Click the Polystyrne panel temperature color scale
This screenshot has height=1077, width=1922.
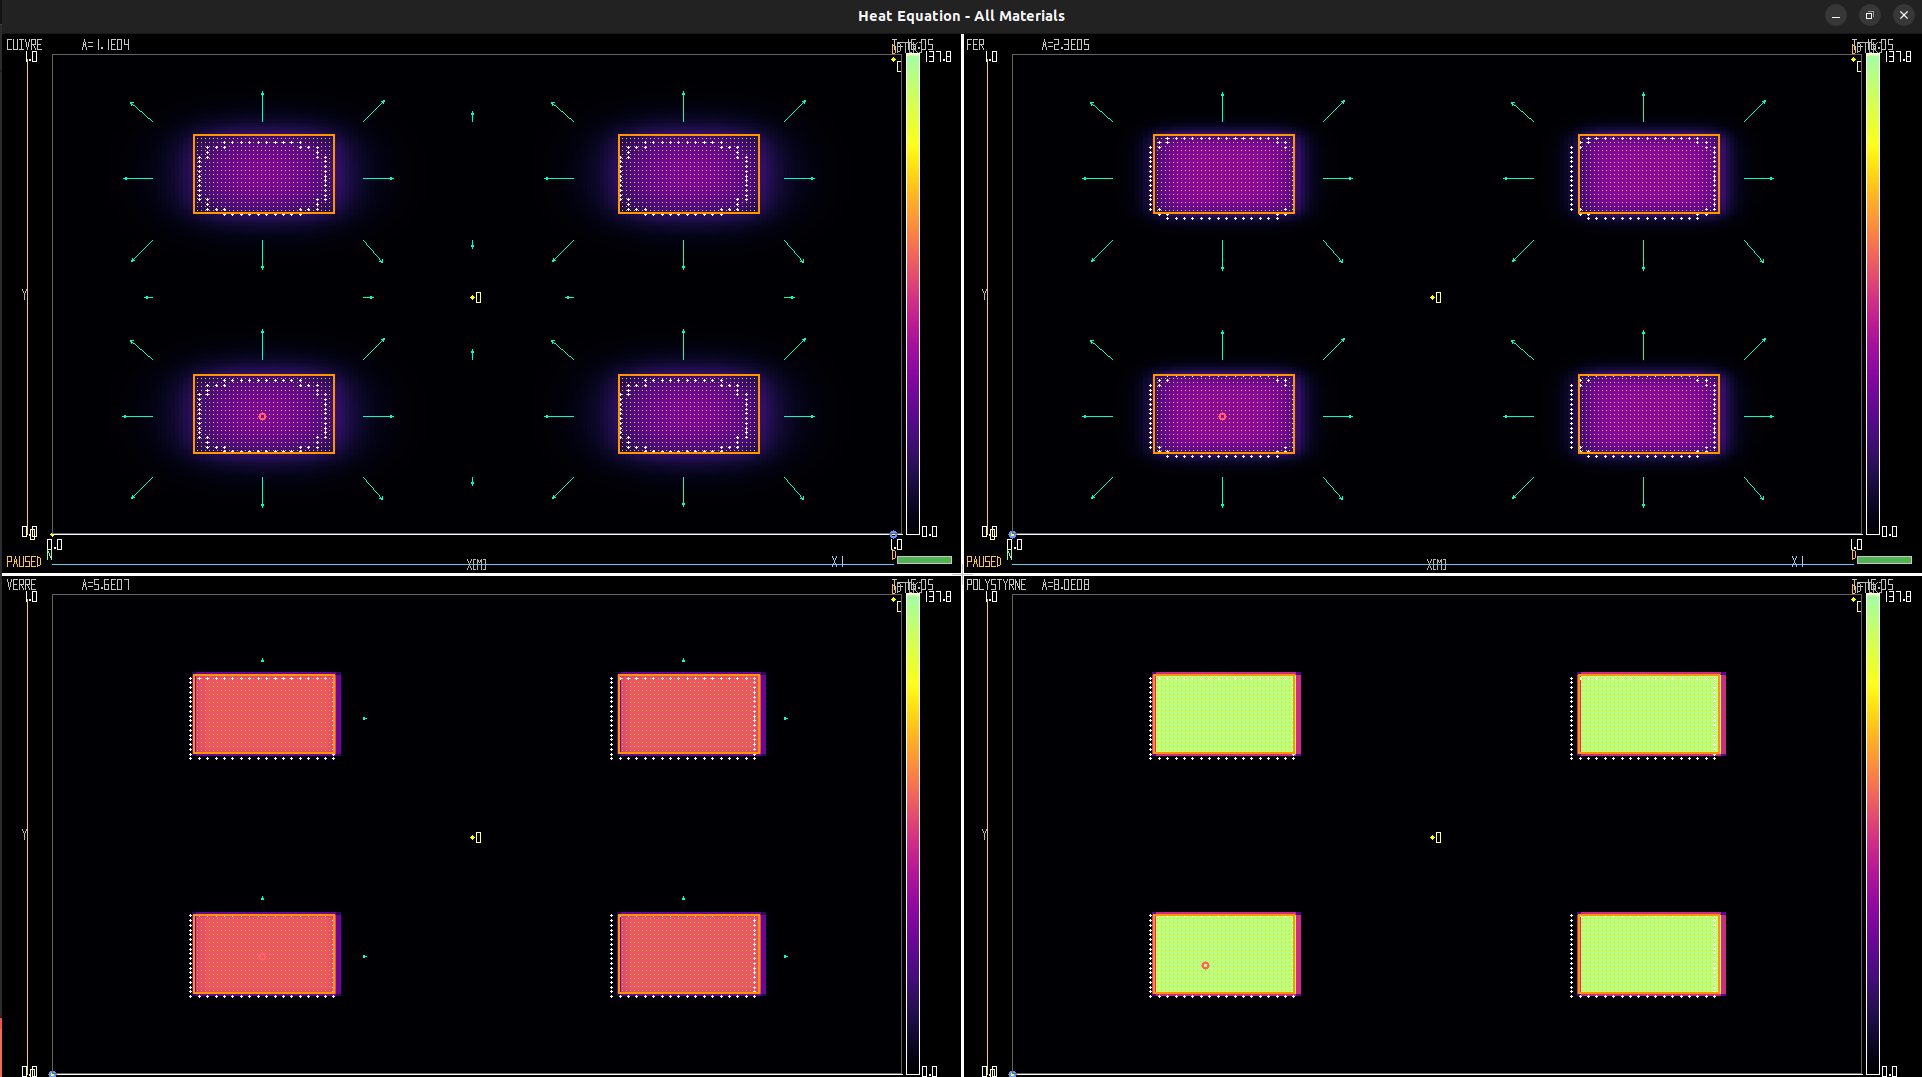pyautogui.click(x=1873, y=834)
